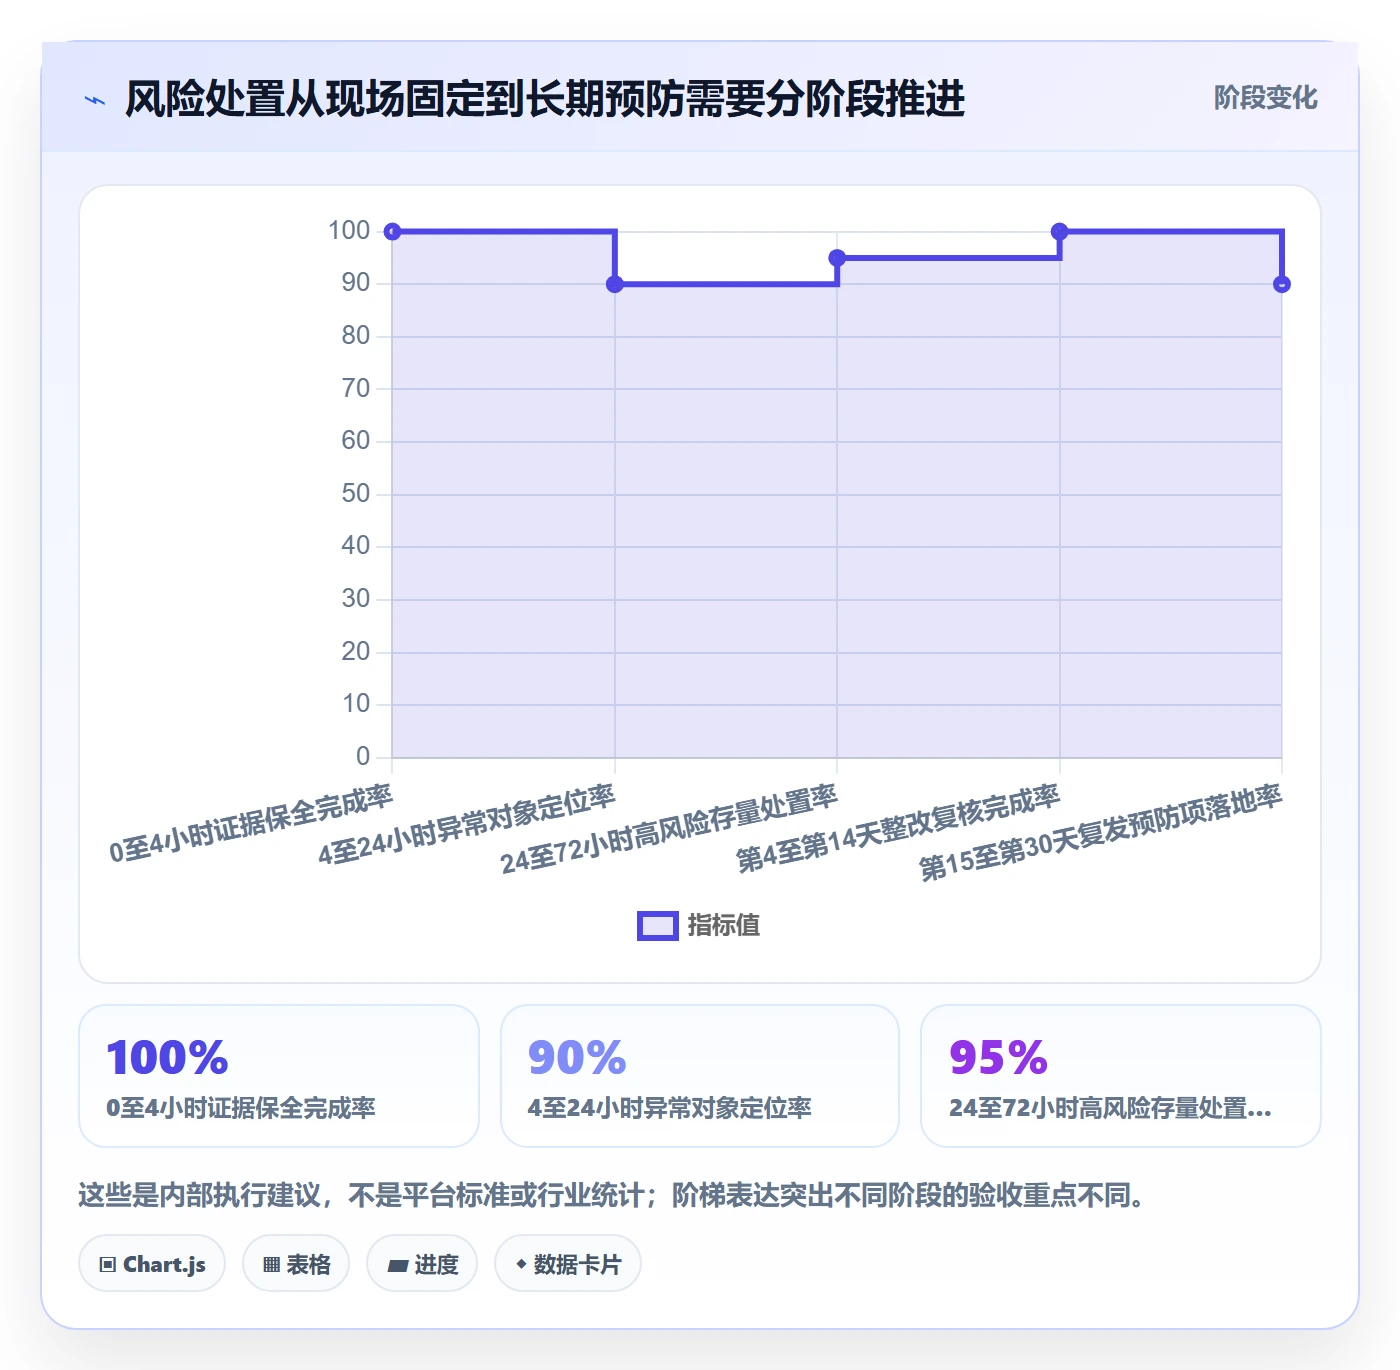Open the 90% data card

pos(700,1076)
